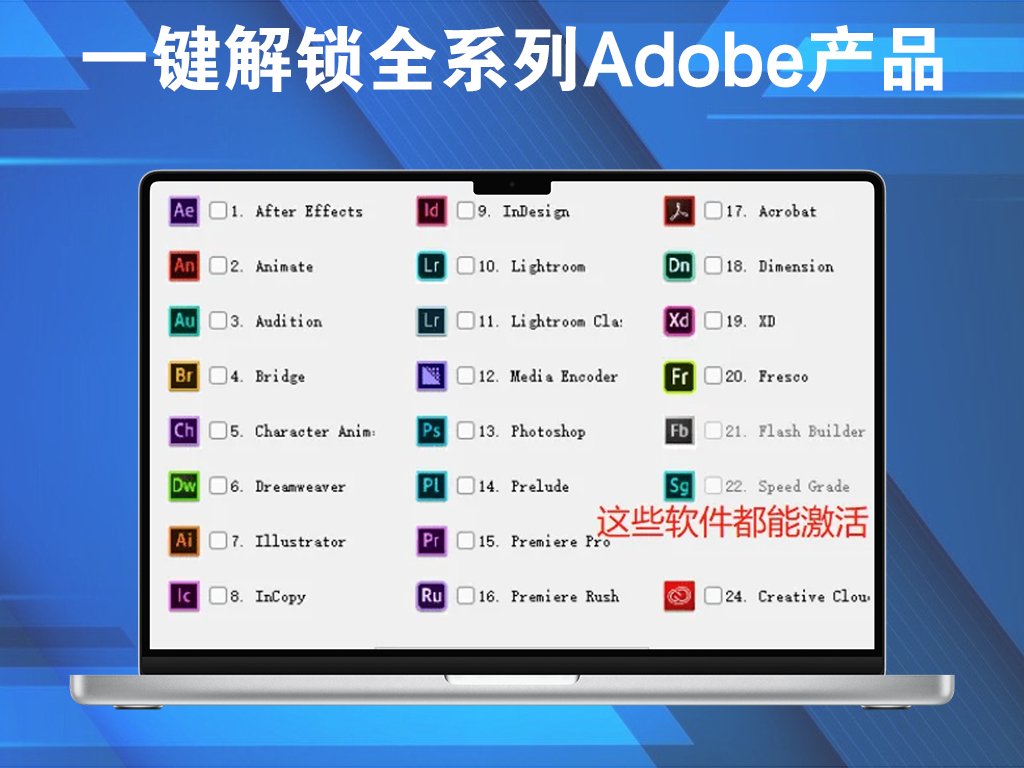1024x768 pixels.
Task: Click the After Effects Ae icon
Action: click(x=184, y=211)
